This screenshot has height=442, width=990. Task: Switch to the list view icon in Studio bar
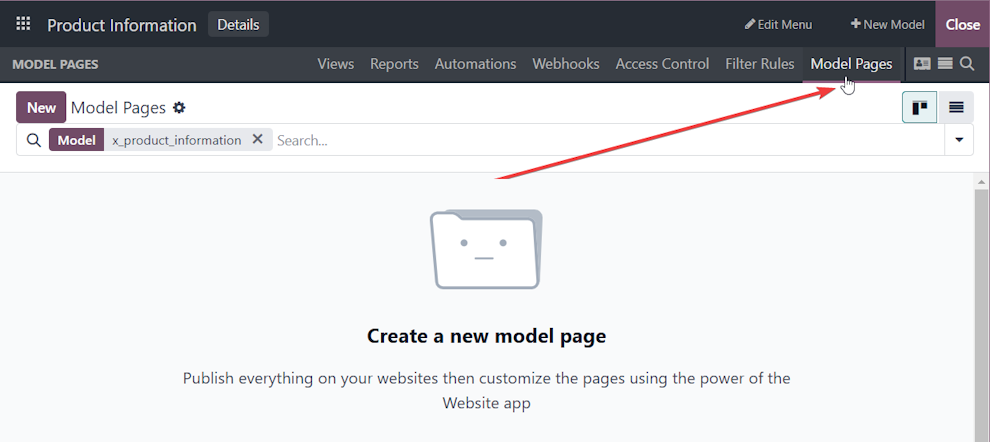tap(944, 64)
